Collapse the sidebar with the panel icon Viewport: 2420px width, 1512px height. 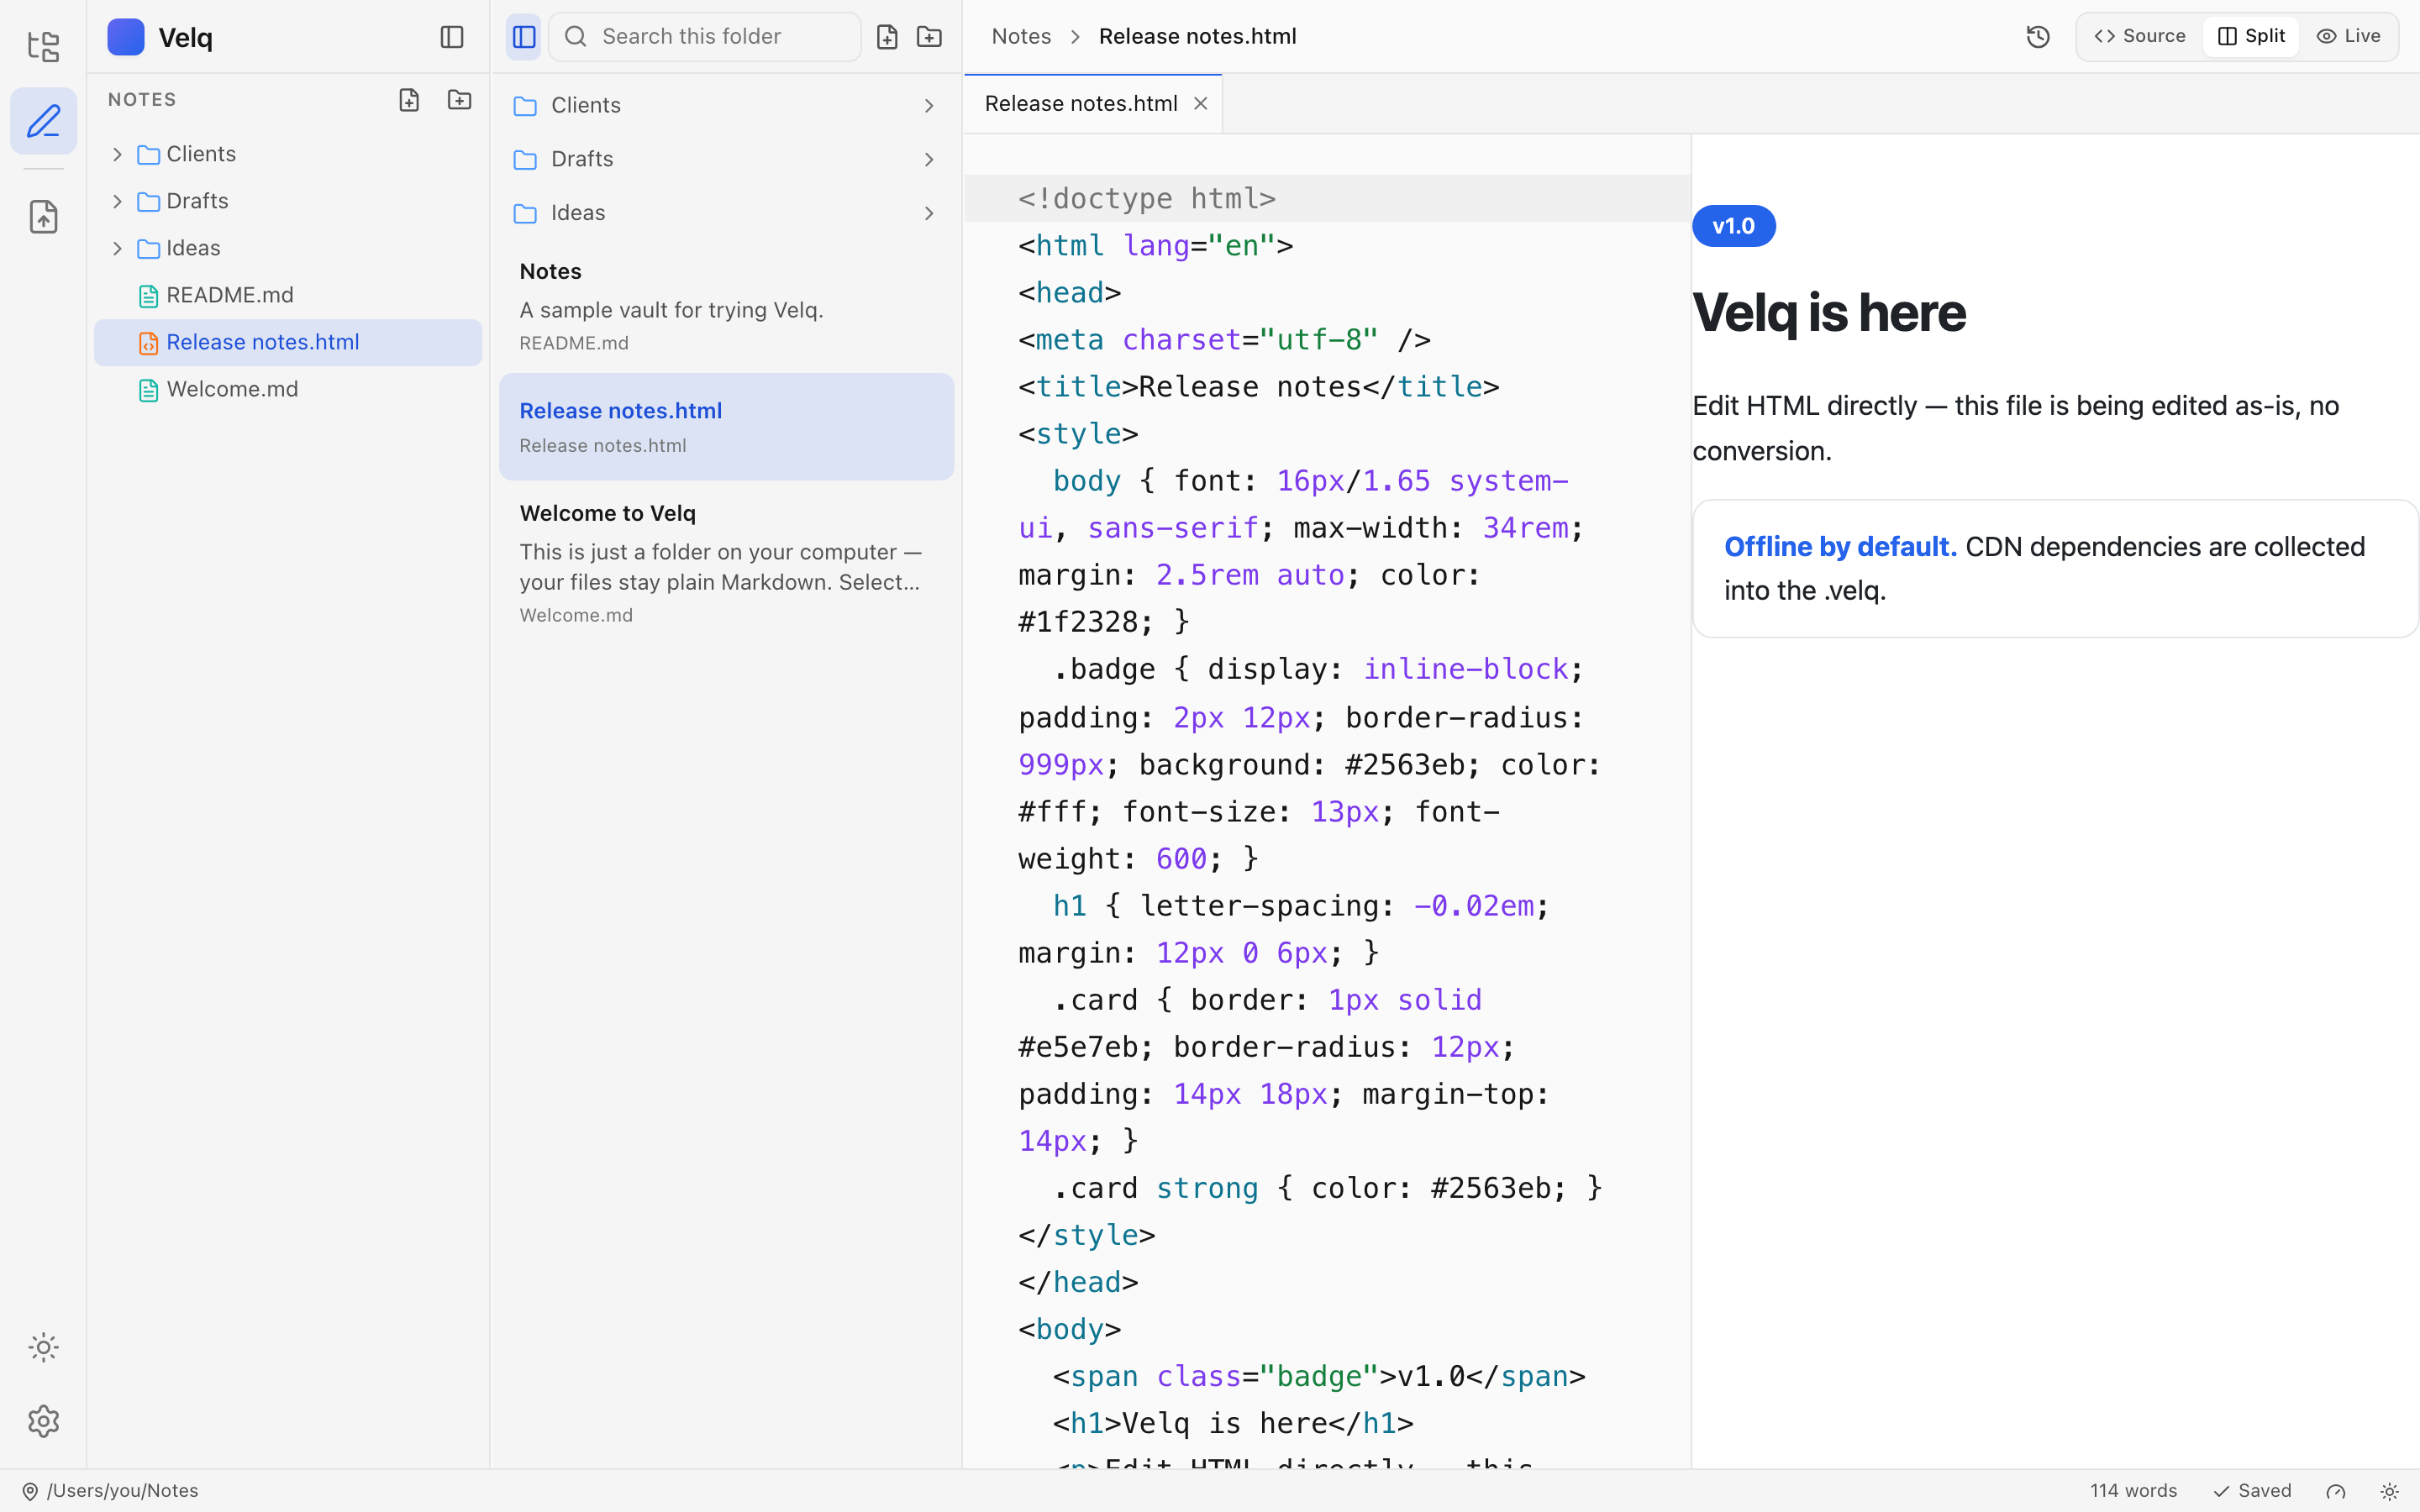click(x=452, y=37)
